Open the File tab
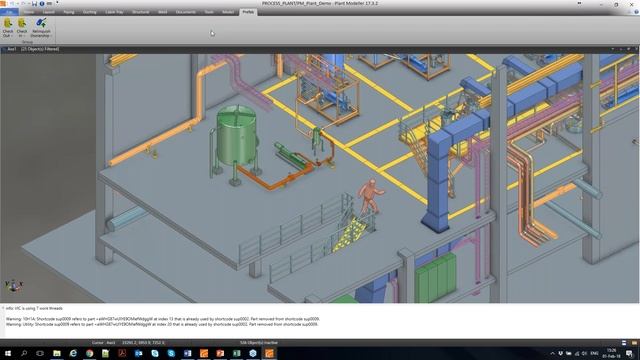Screen dimensions: 640x360 click(x=9, y=12)
